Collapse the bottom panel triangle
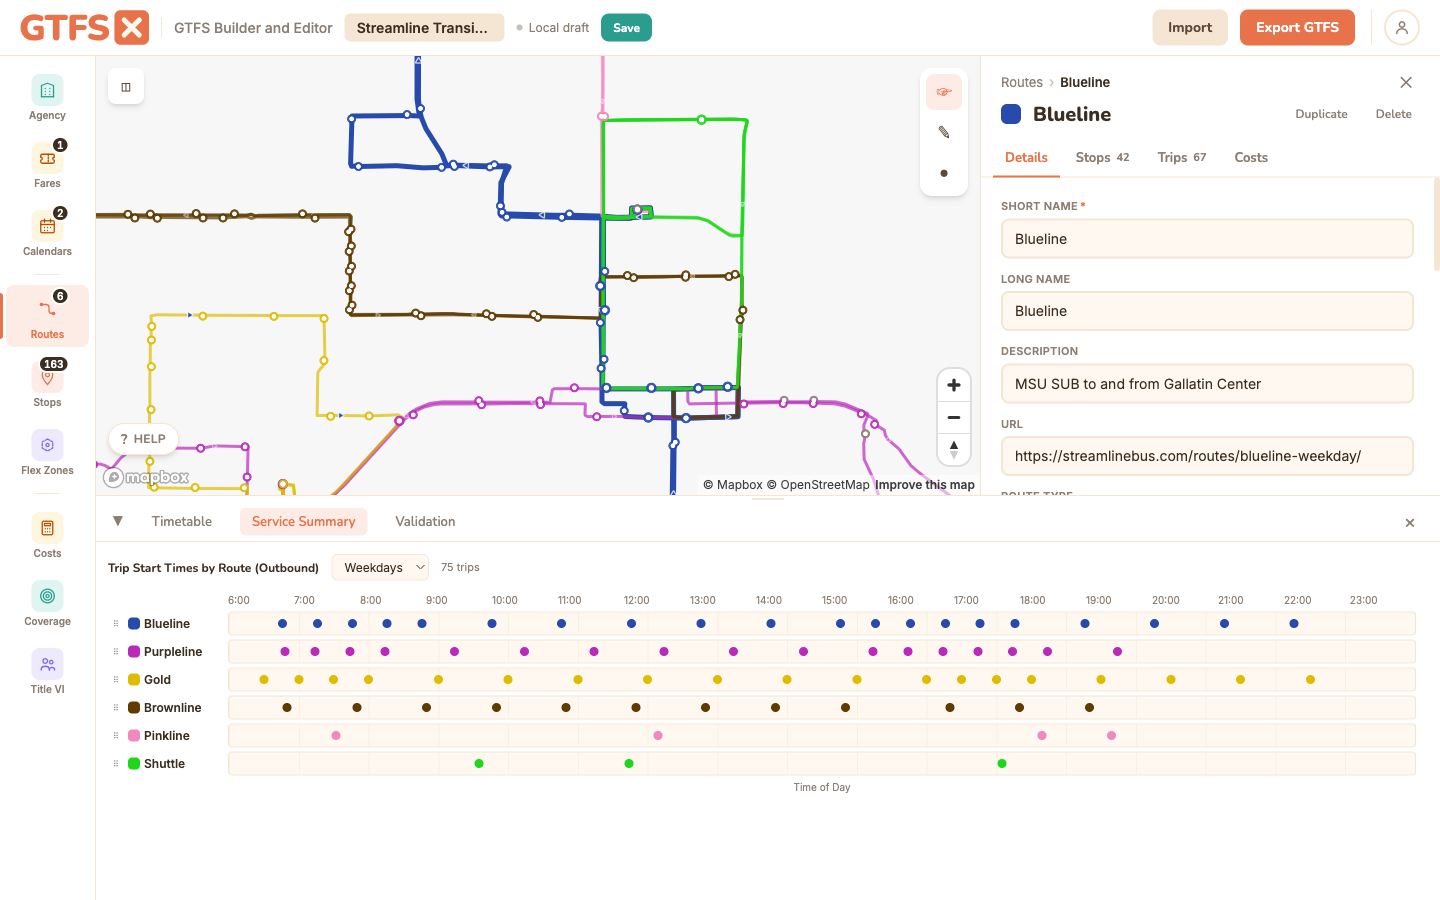Screen dimensions: 1440x900 [x=118, y=521]
